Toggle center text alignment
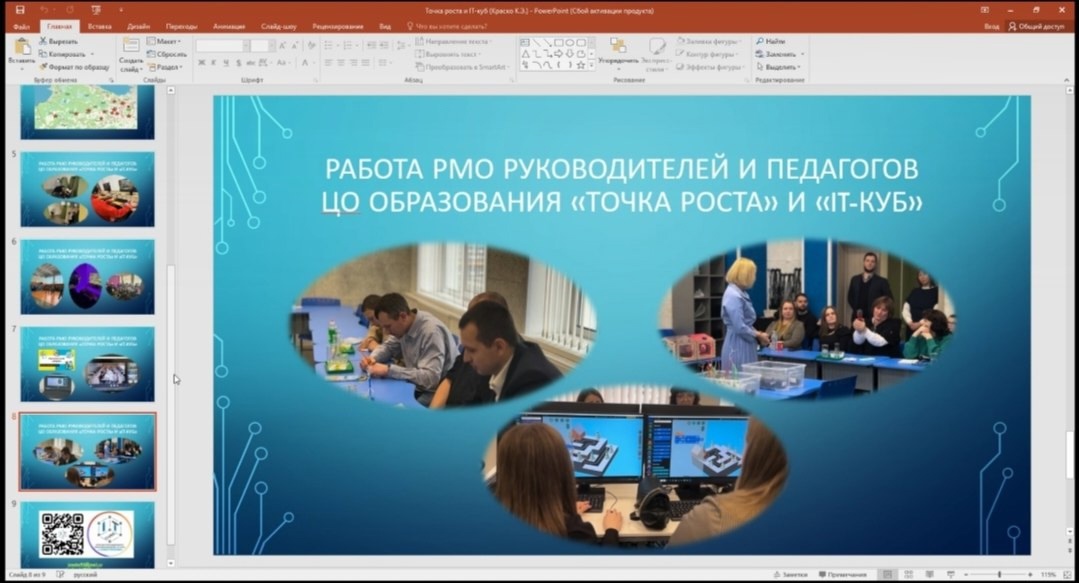This screenshot has height=583, width=1079. [x=341, y=63]
